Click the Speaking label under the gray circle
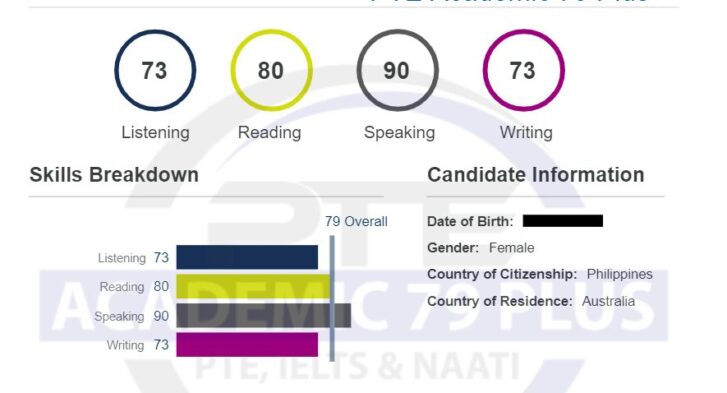 (399, 133)
